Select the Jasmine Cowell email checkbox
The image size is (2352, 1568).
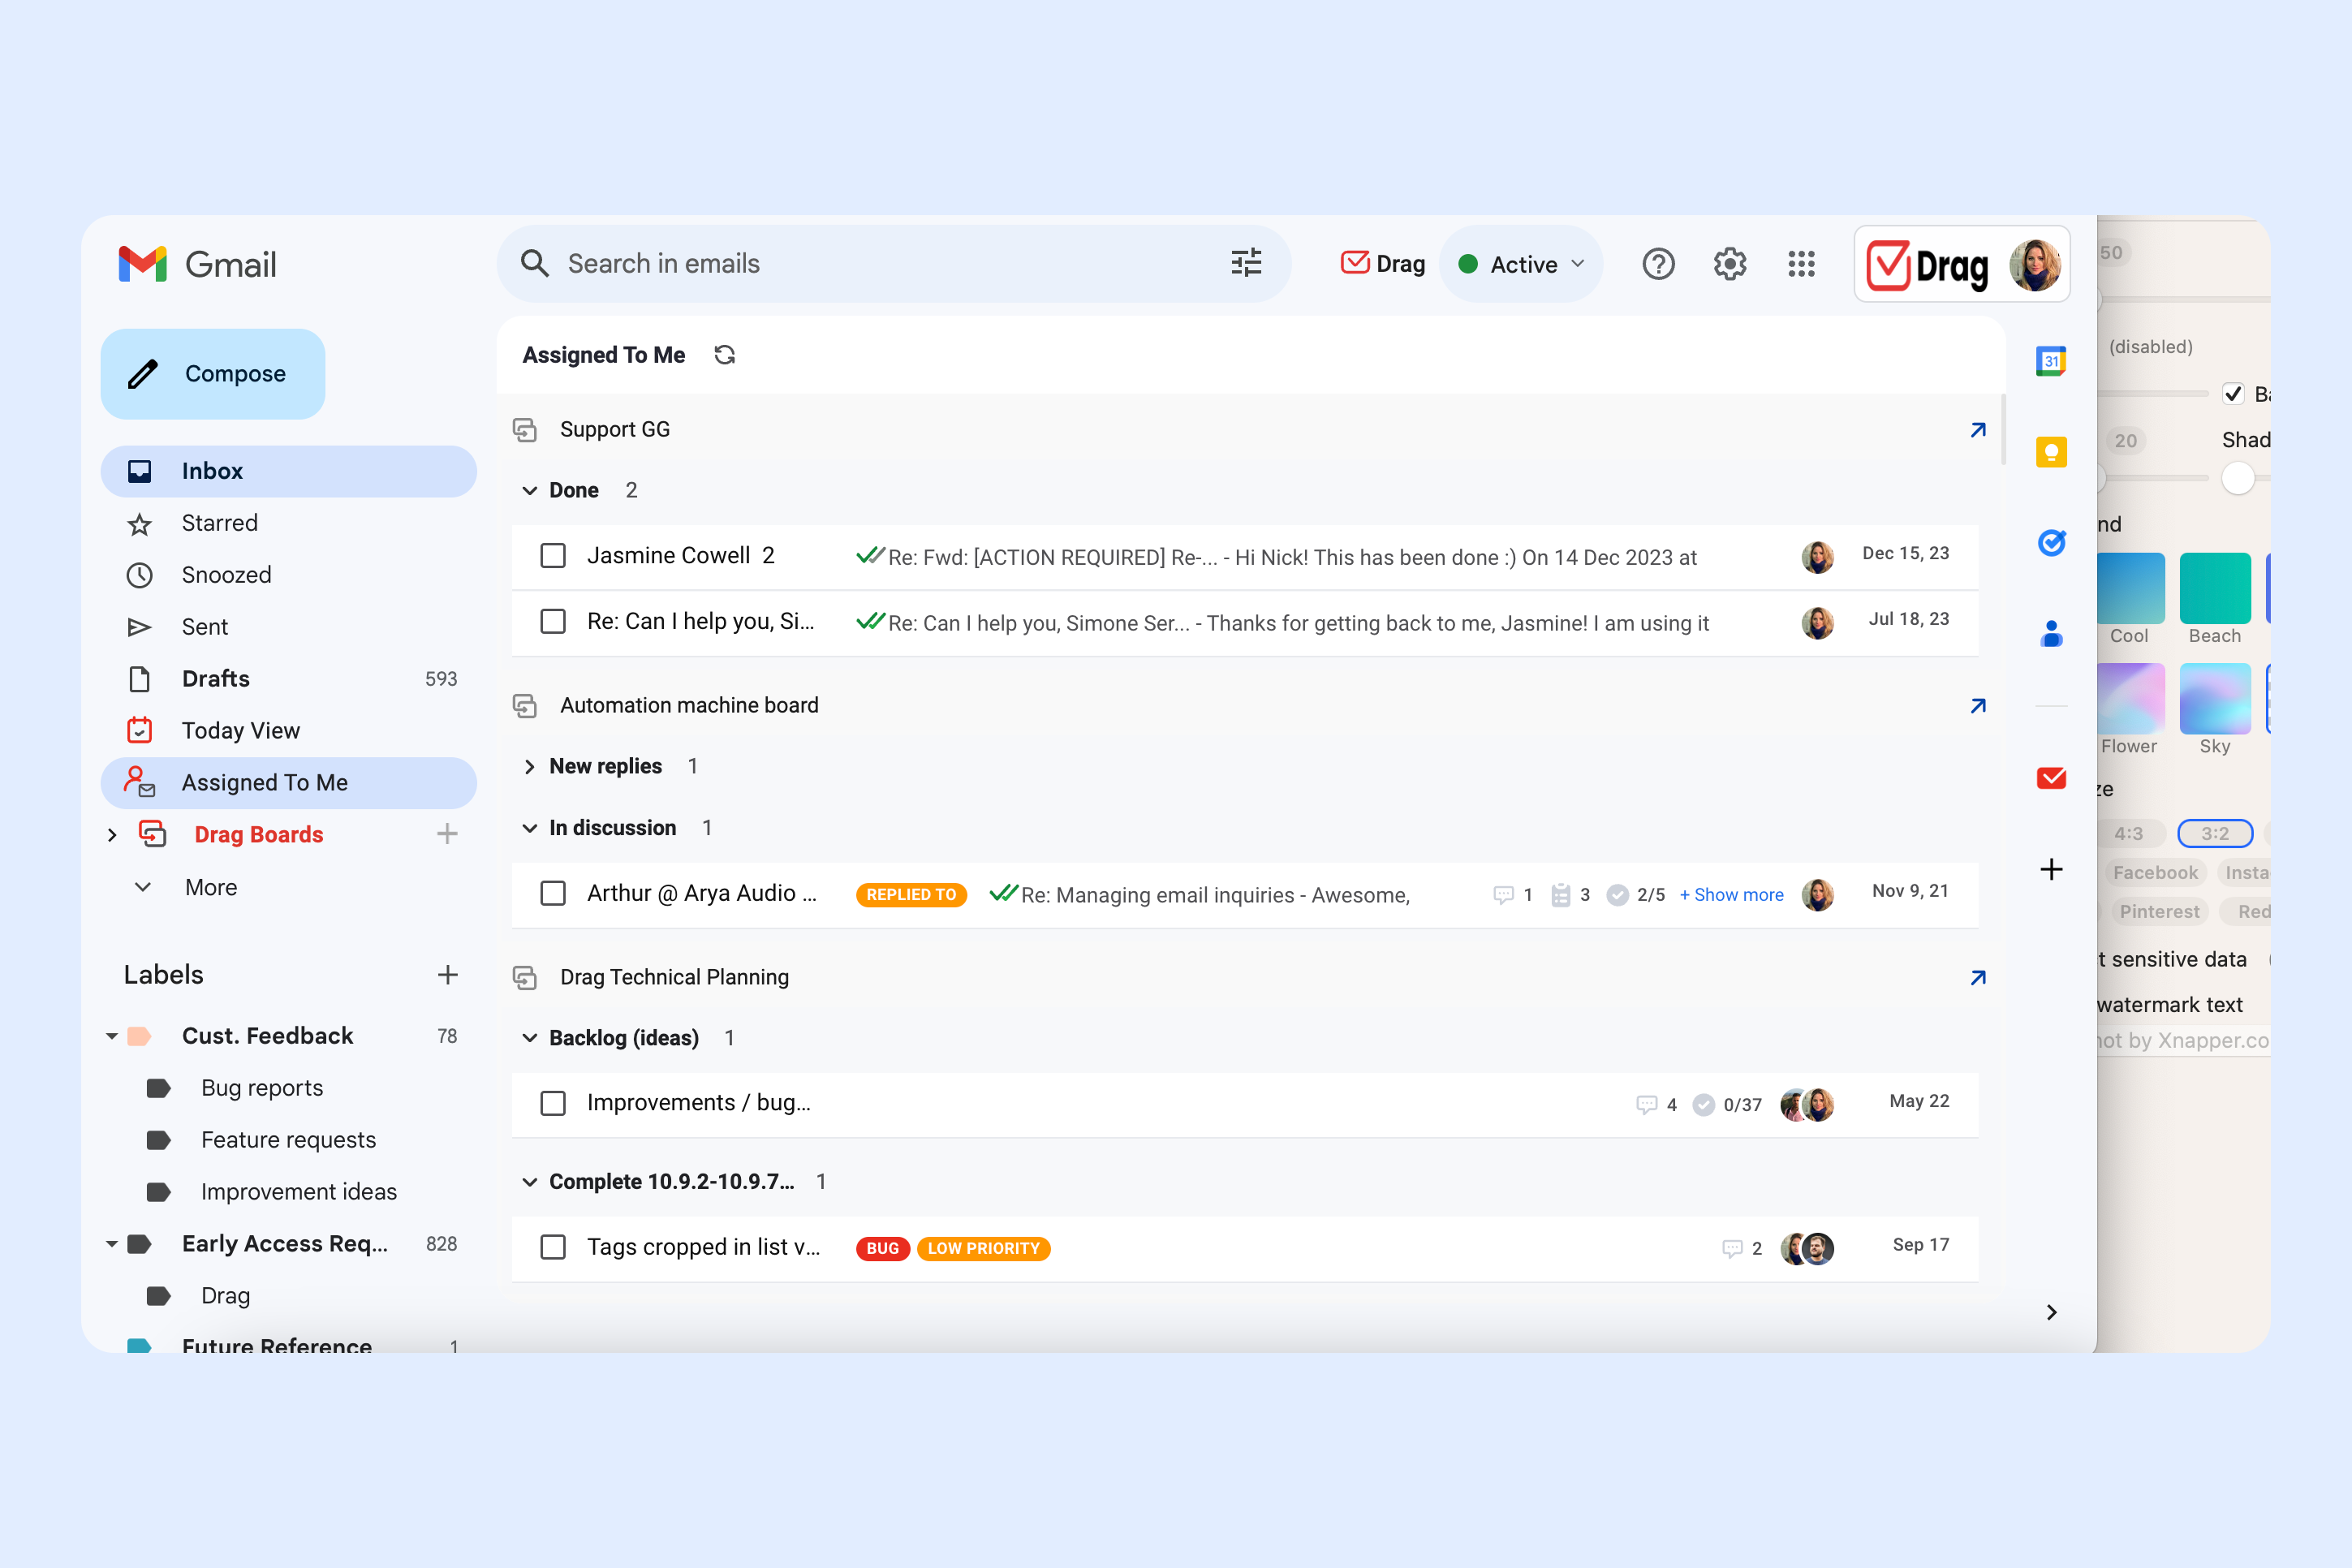pyautogui.click(x=553, y=556)
